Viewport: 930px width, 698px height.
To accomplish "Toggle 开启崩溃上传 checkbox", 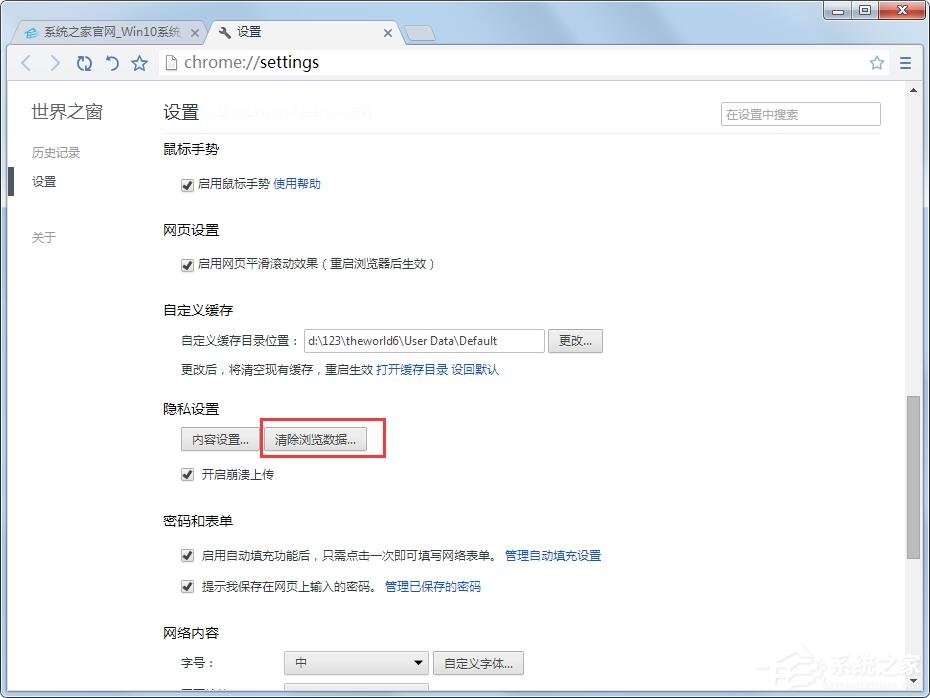I will tap(187, 474).
